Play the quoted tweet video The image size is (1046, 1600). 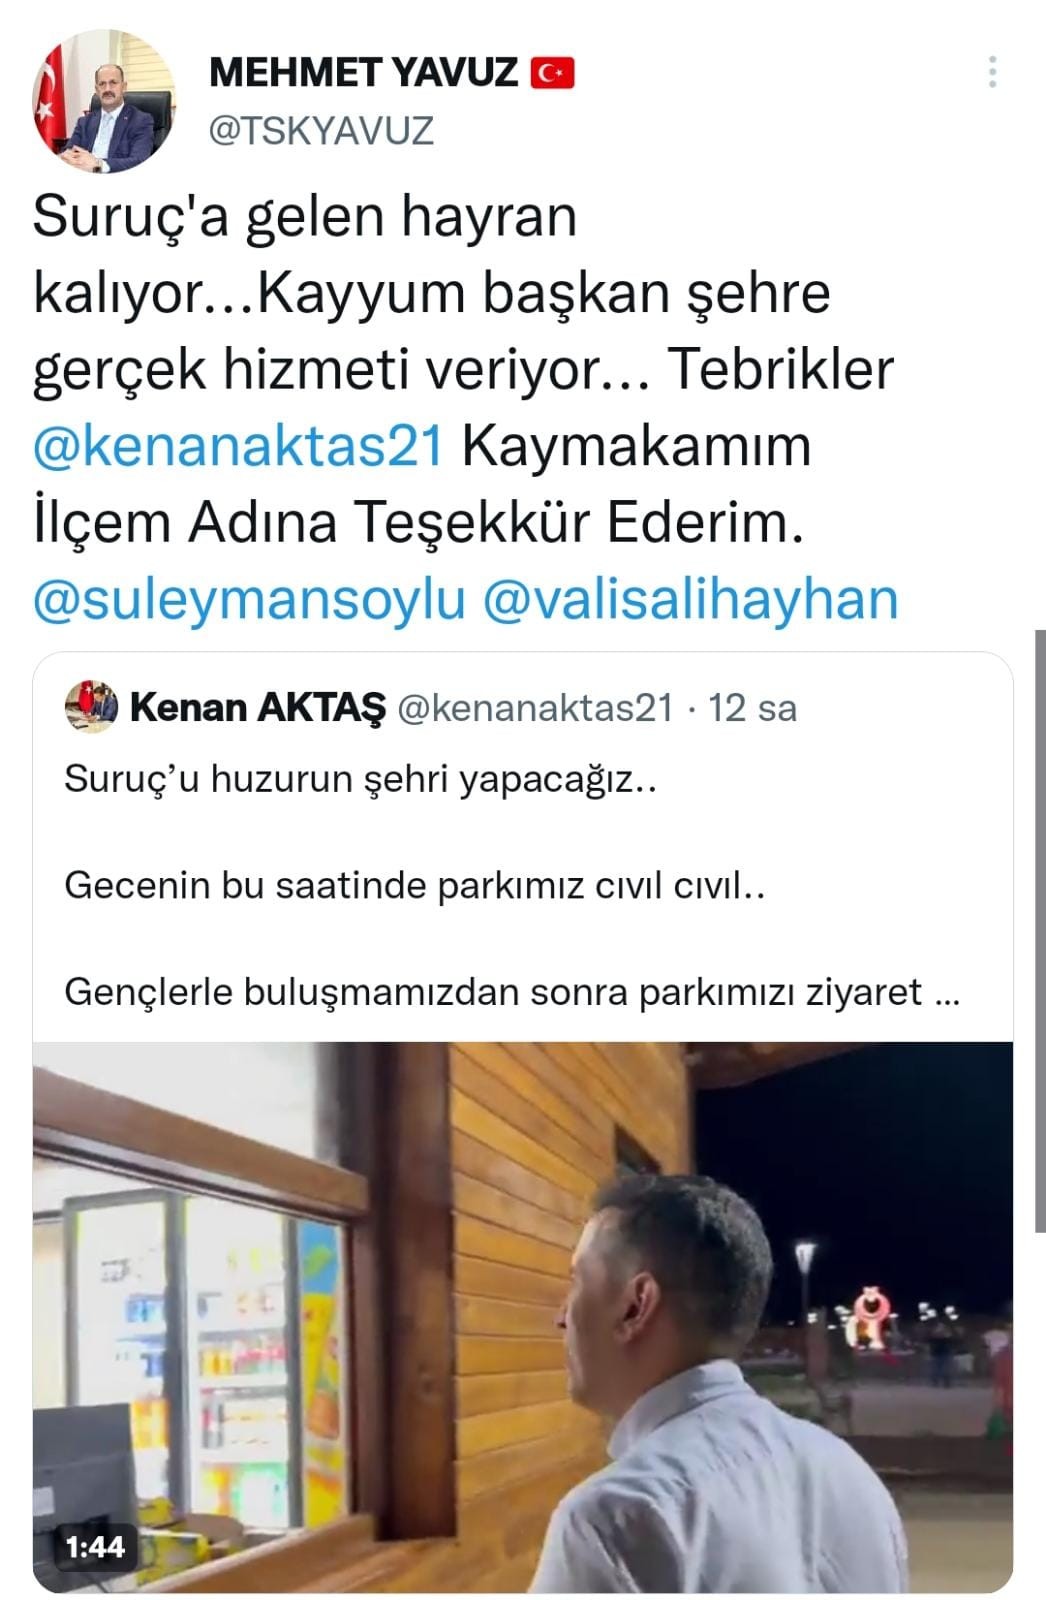point(523,1317)
